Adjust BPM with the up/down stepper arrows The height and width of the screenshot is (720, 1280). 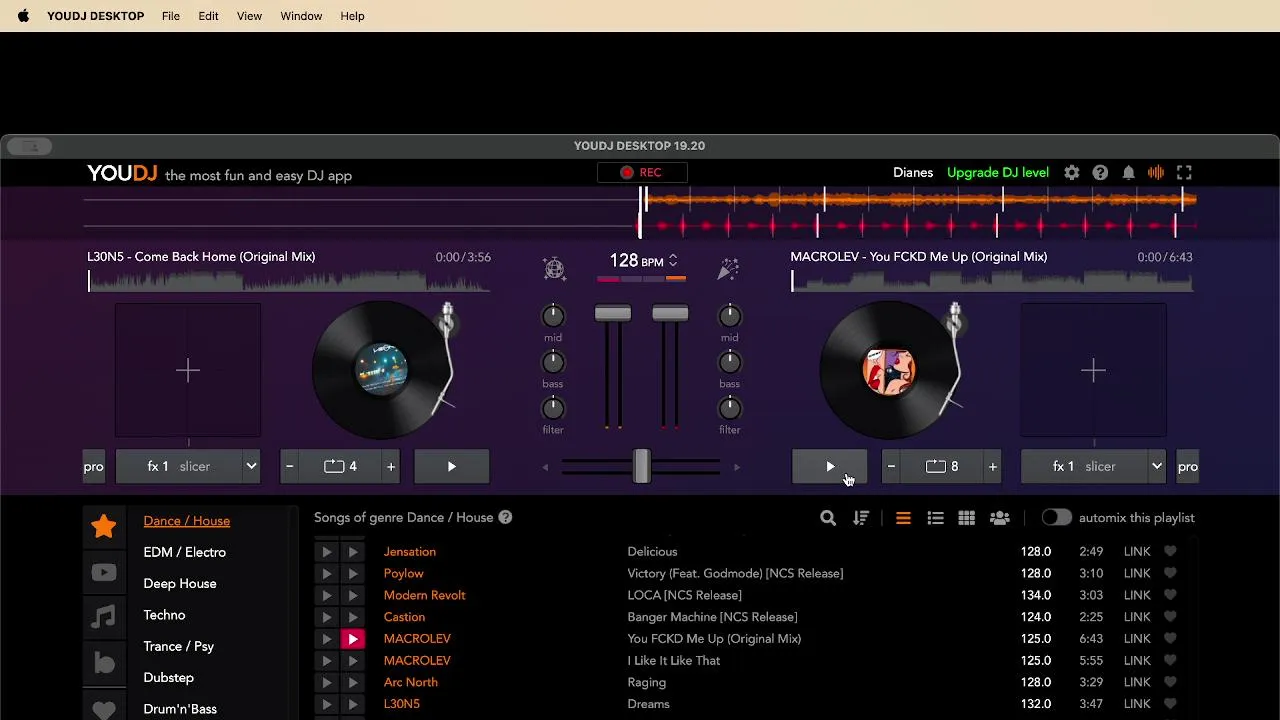click(672, 261)
